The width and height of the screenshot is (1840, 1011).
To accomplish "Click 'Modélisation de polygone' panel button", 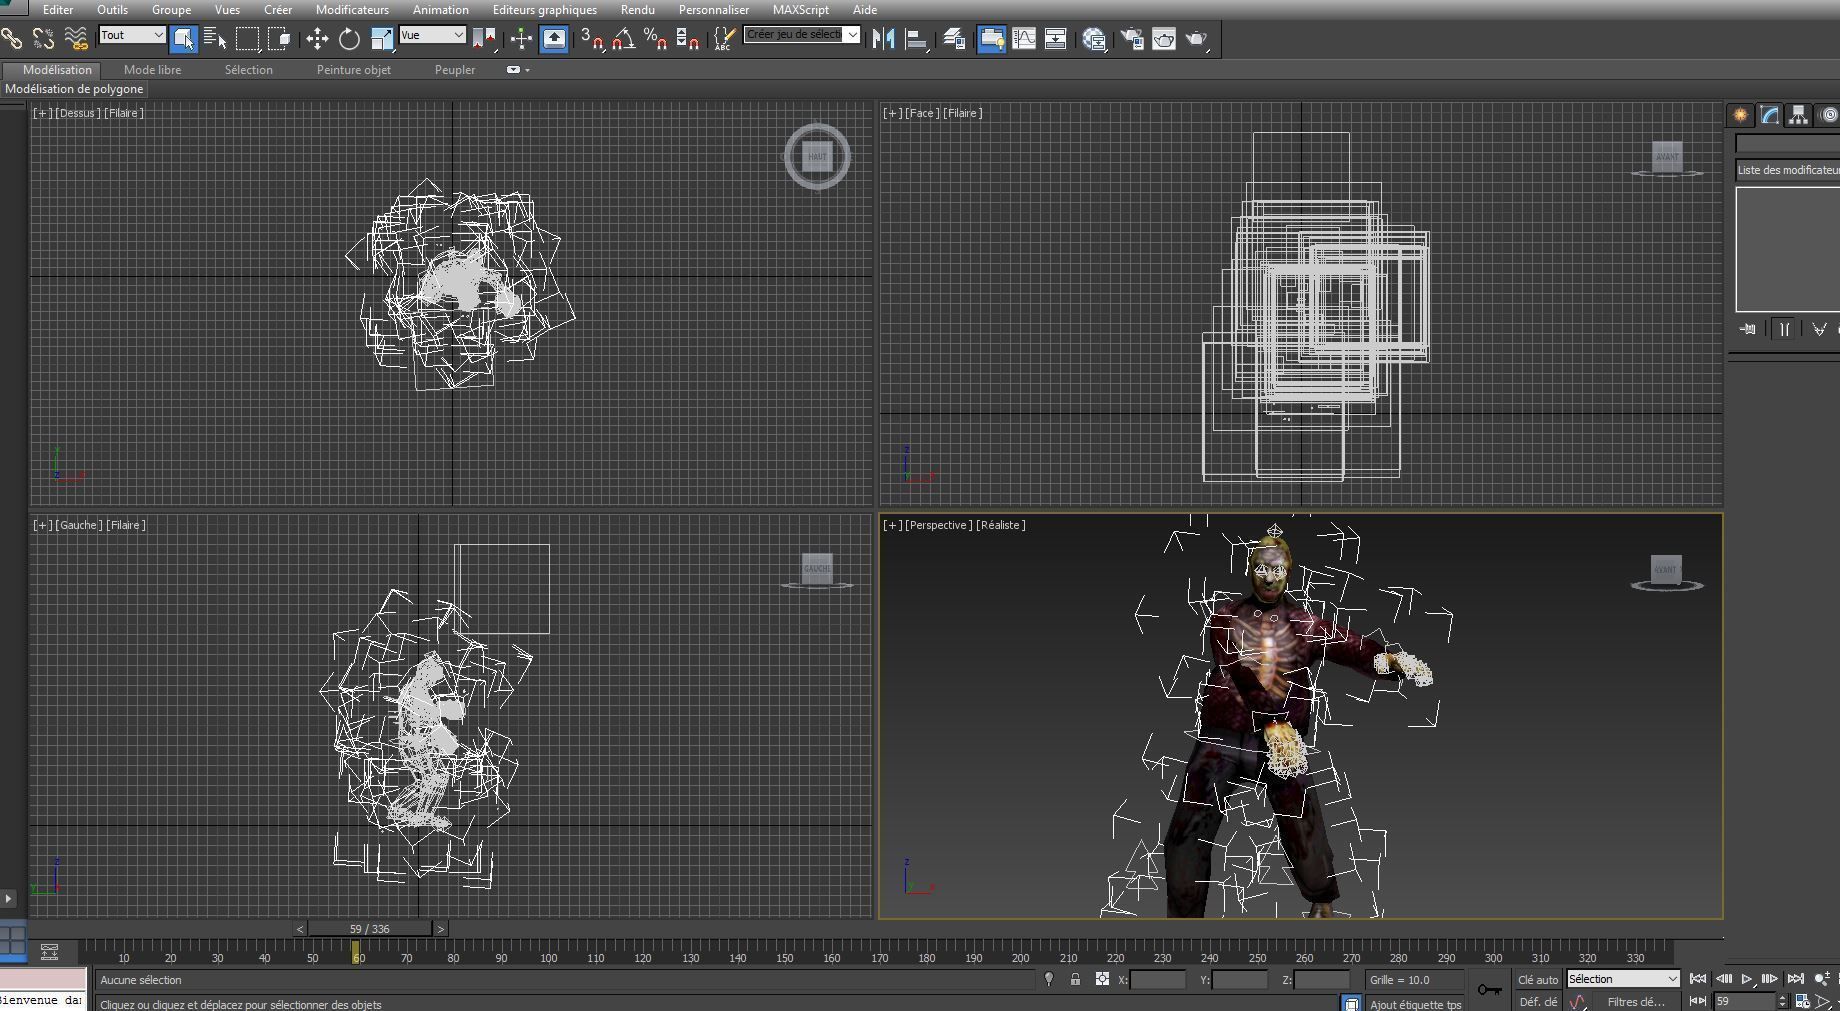I will coord(74,89).
